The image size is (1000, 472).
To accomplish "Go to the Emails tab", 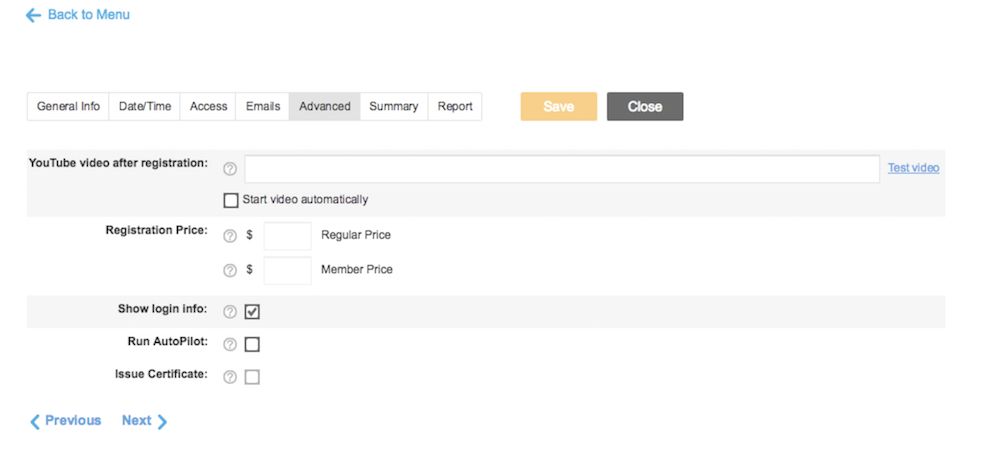I will tap(263, 107).
